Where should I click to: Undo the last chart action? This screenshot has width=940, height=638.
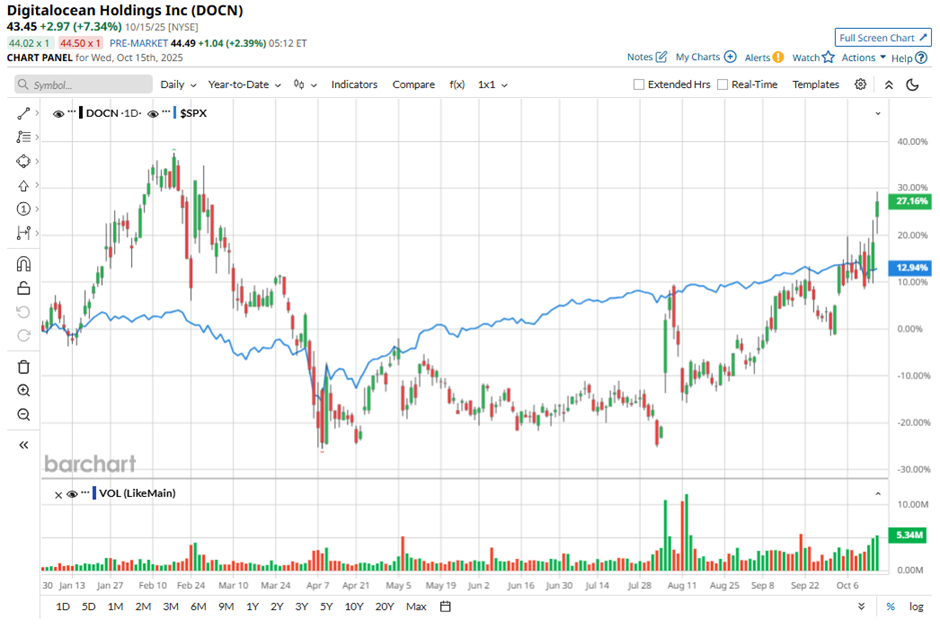23,312
